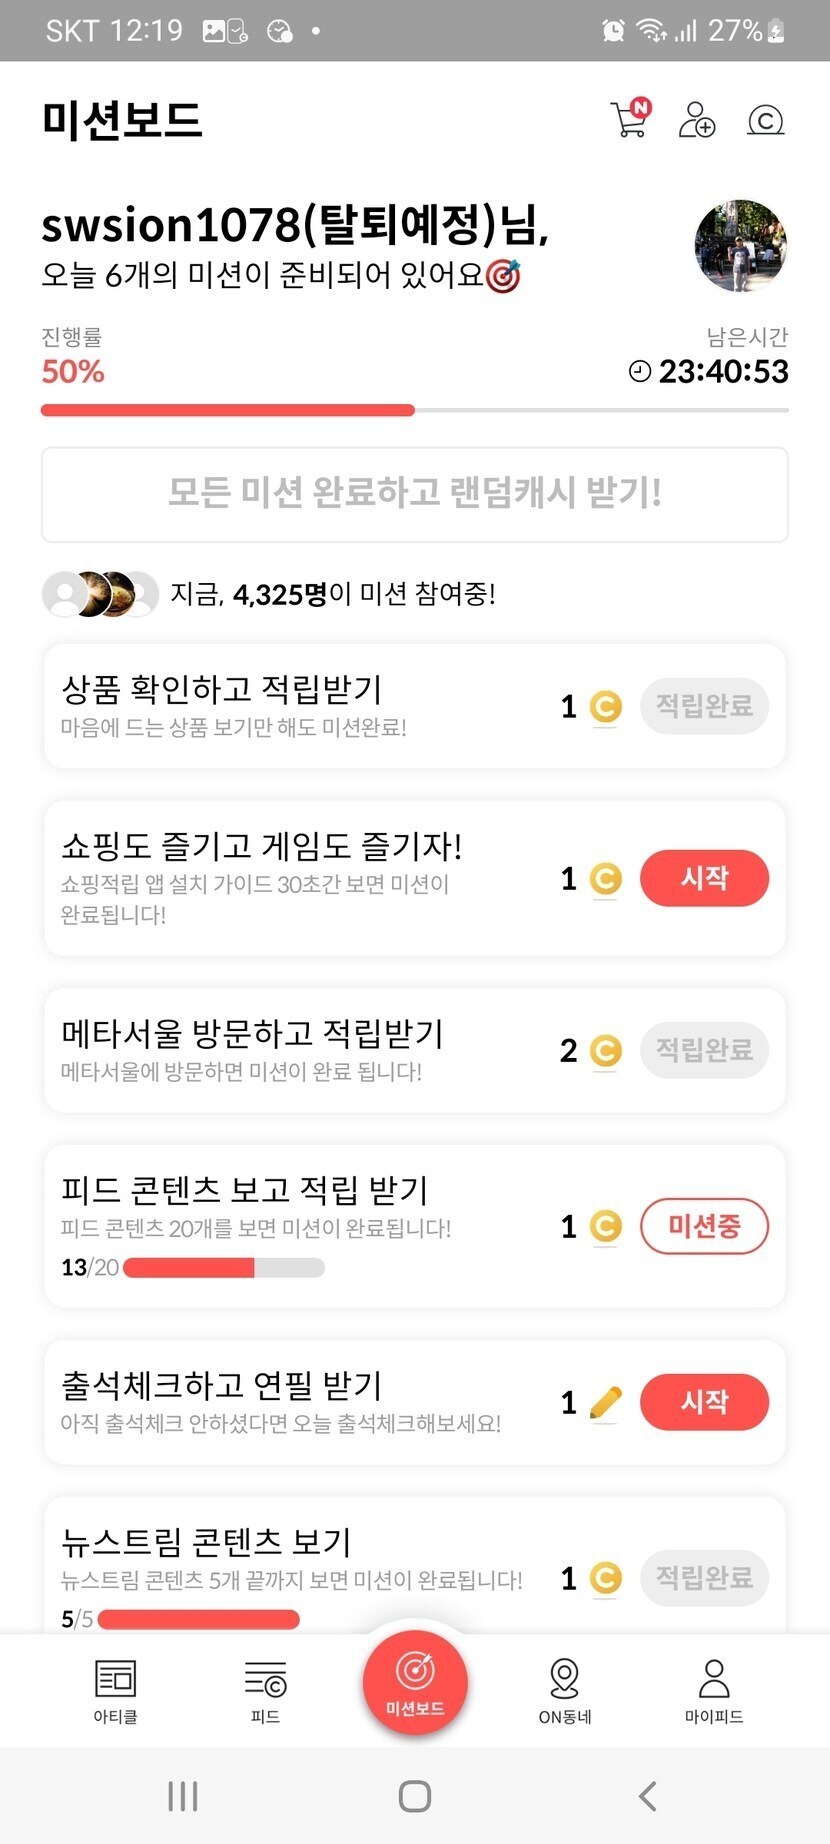Viewport: 830px width, 1844px height.
Task: Tap the 미션중 button for feed content
Action: (704, 1226)
